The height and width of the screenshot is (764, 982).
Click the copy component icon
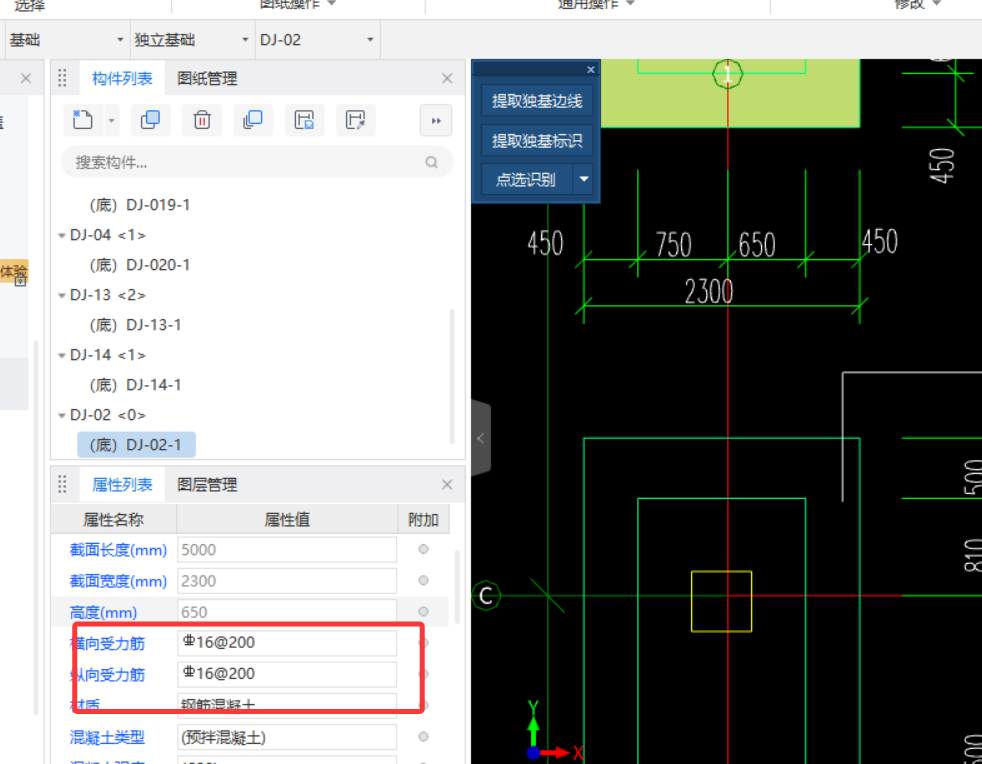tap(150, 120)
